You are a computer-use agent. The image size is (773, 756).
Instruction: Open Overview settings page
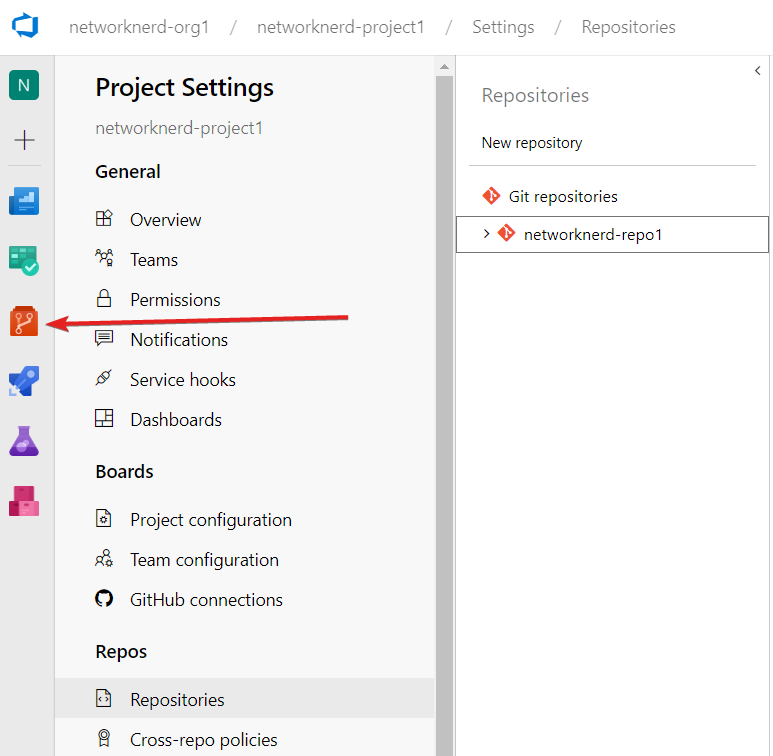coord(166,220)
